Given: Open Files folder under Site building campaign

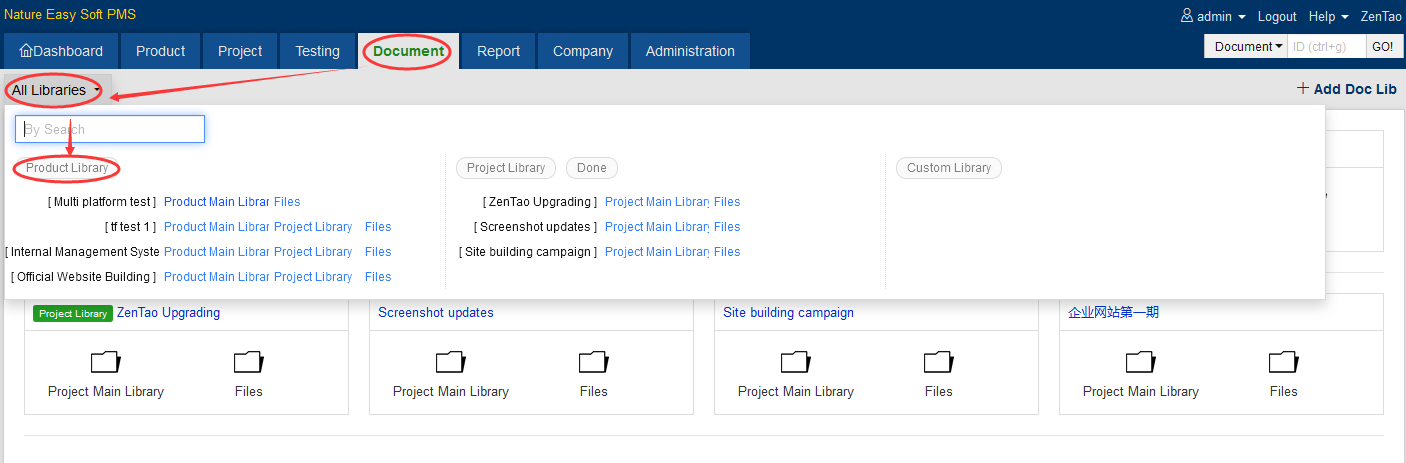Looking at the screenshot, I should coord(938,362).
